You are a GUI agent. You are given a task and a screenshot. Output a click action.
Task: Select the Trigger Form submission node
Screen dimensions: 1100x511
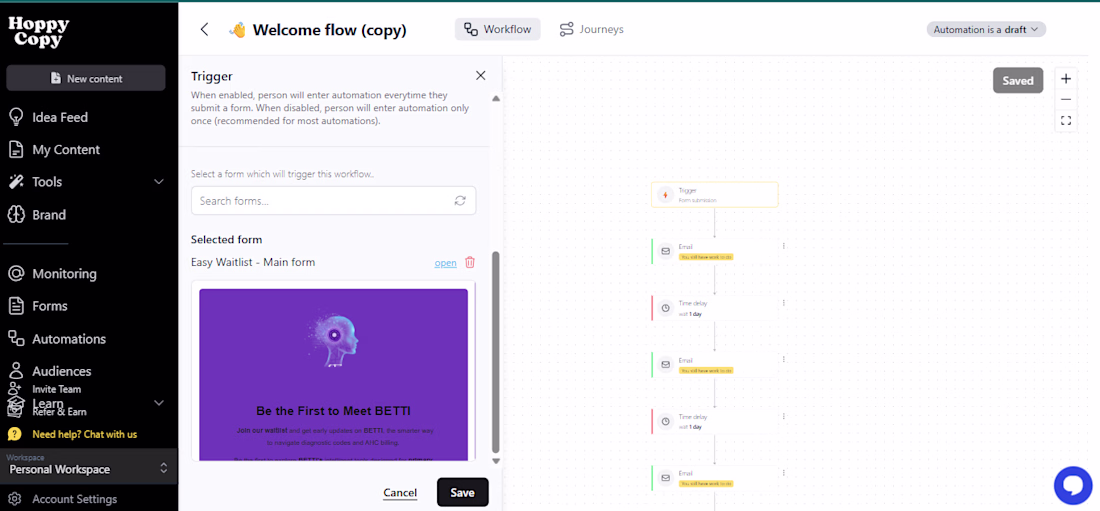(x=715, y=194)
